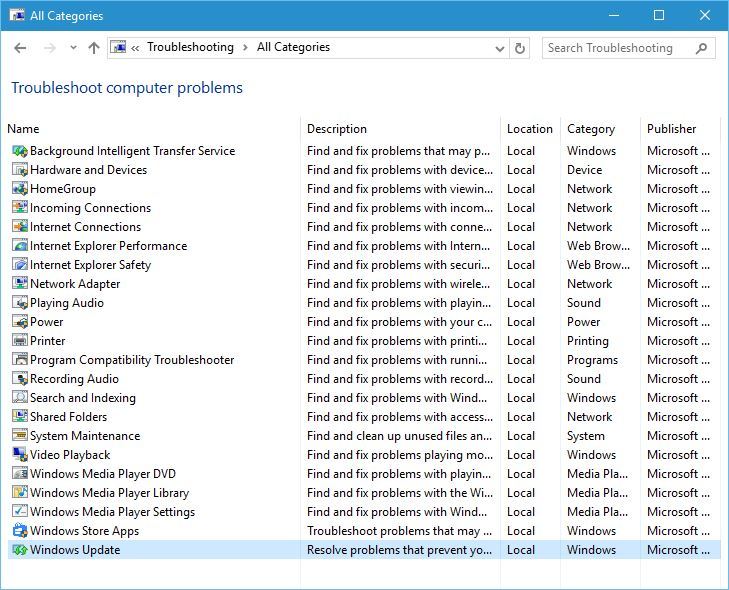The image size is (729, 590).
Task: Expand the address bar history dropdown
Action: [500, 48]
